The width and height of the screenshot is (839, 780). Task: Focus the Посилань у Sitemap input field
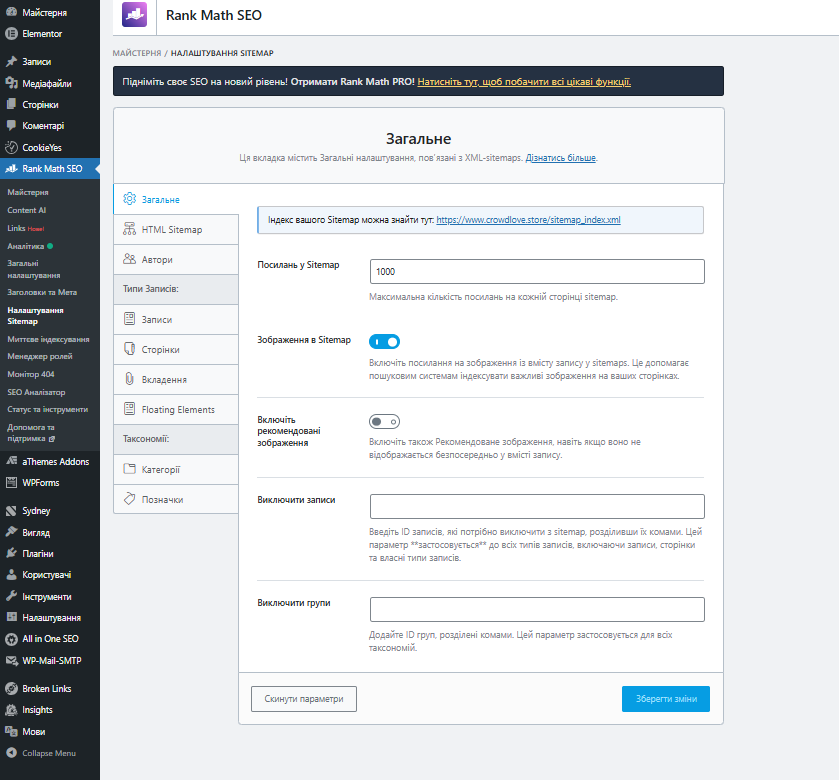(x=537, y=271)
